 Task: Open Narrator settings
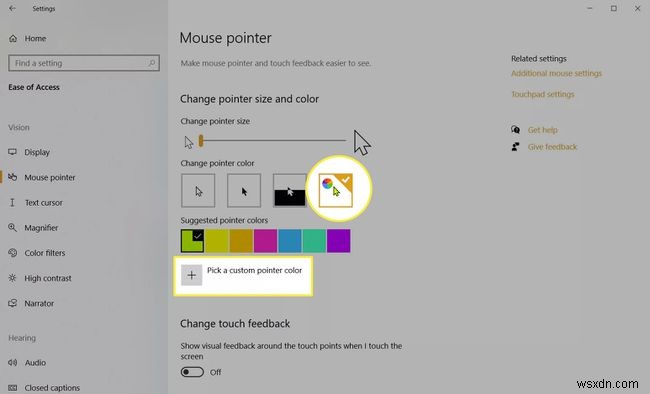pyautogui.click(x=39, y=304)
